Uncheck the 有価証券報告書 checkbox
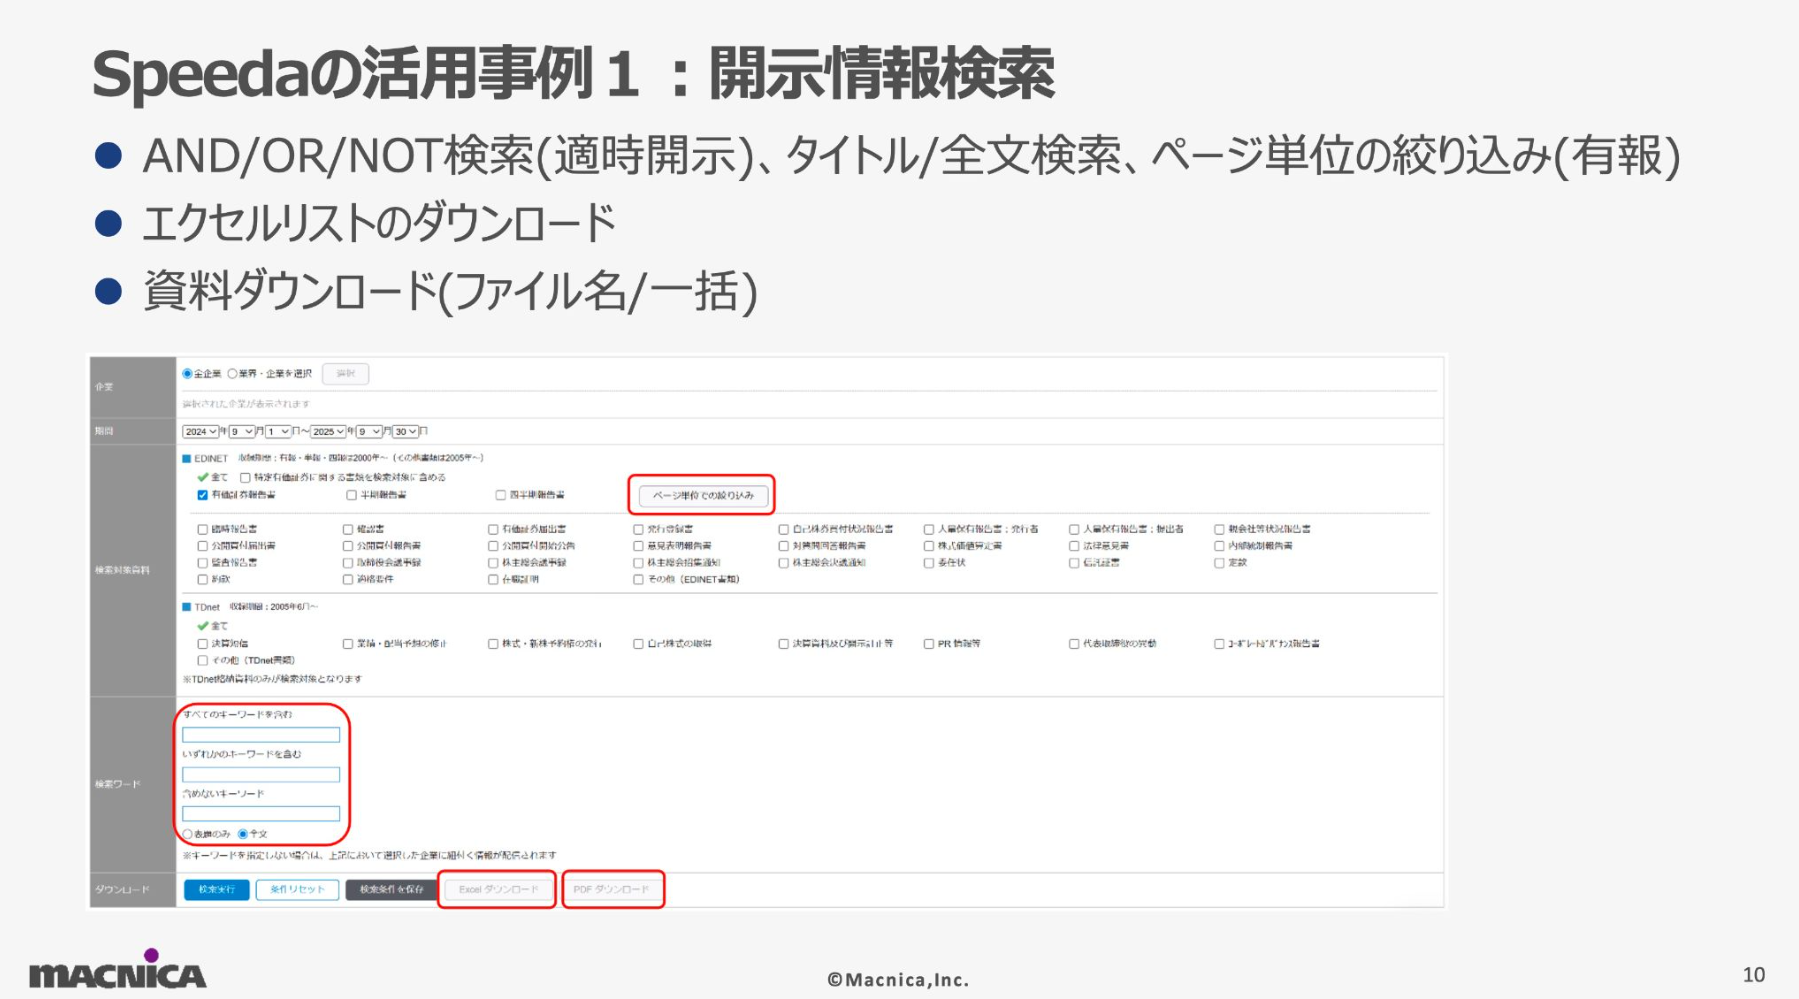 (203, 495)
